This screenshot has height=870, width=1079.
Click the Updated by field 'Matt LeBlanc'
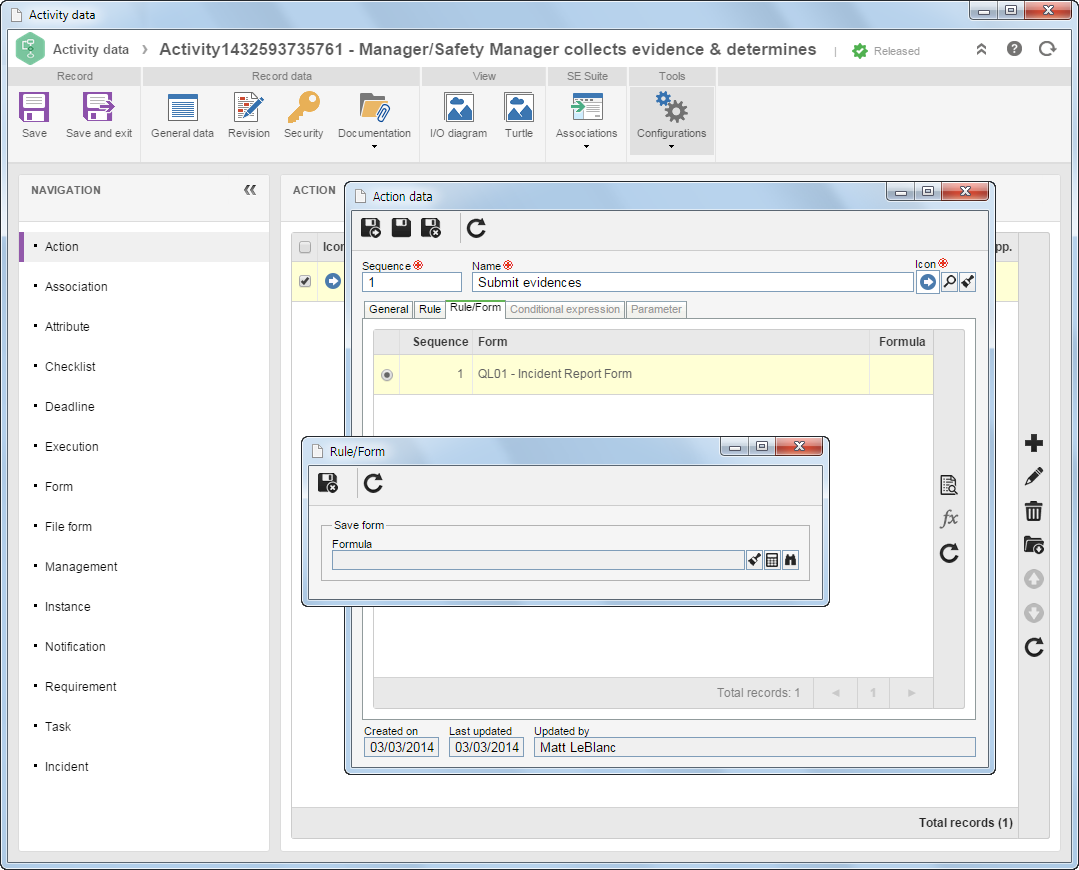[x=755, y=747]
